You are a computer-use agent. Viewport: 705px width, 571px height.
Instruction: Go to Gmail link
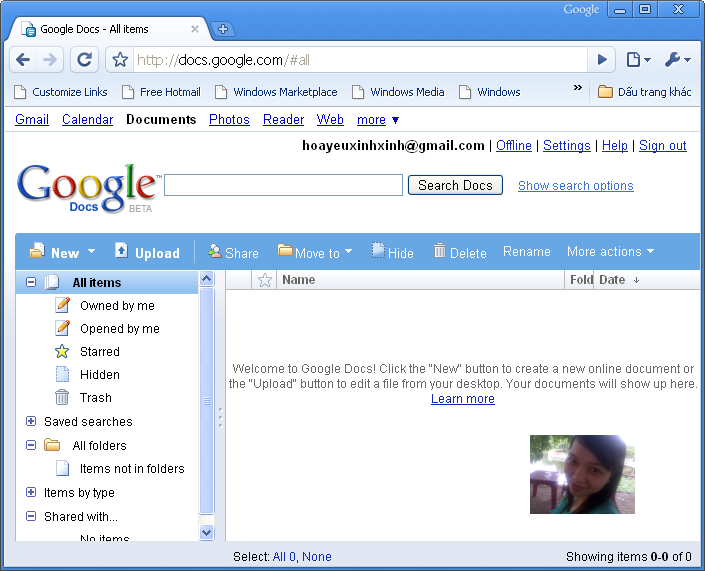[x=32, y=120]
